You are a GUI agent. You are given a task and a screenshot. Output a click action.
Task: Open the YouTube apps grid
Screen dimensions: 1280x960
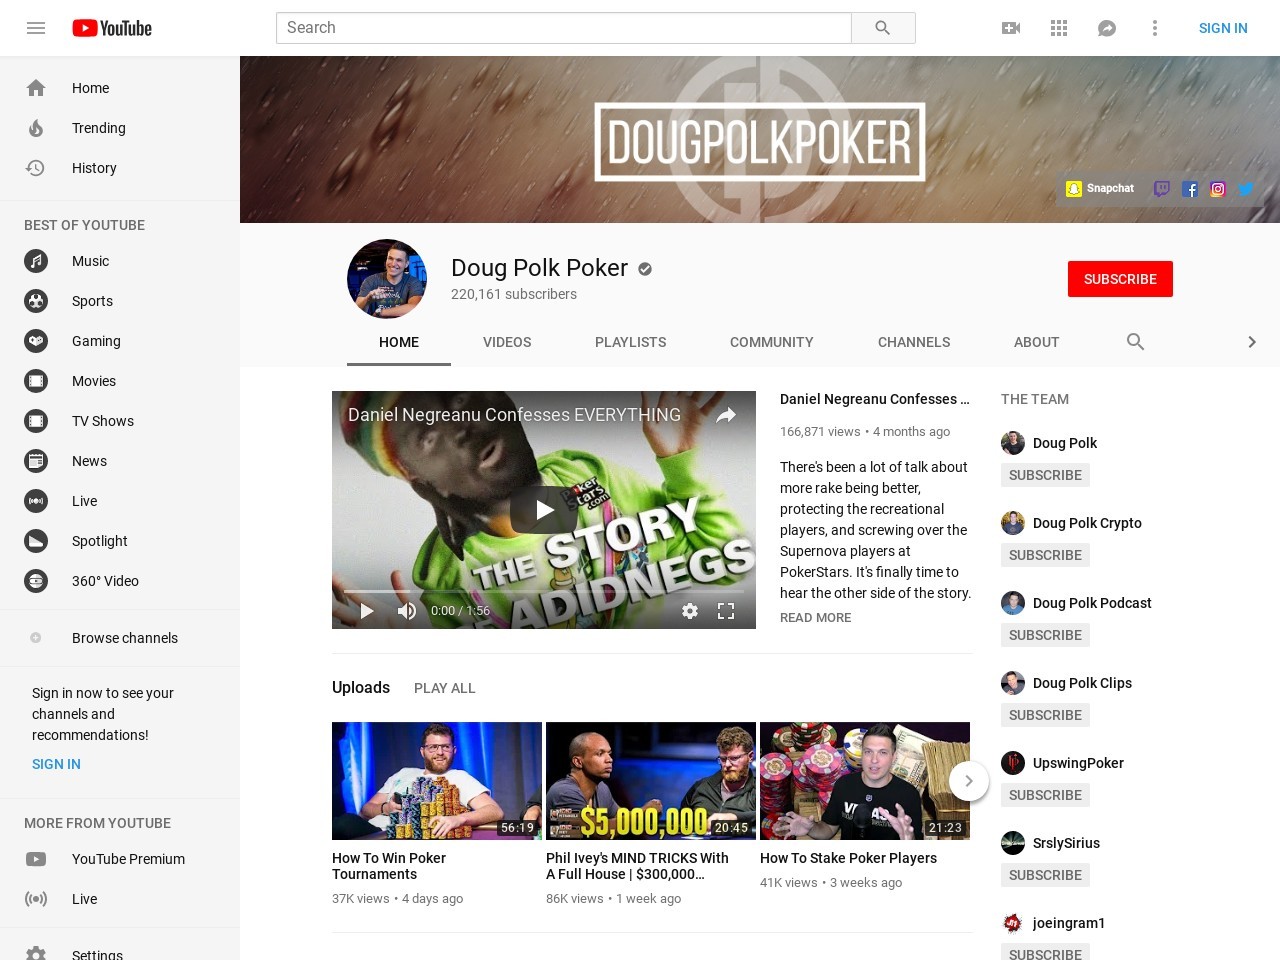point(1059,28)
